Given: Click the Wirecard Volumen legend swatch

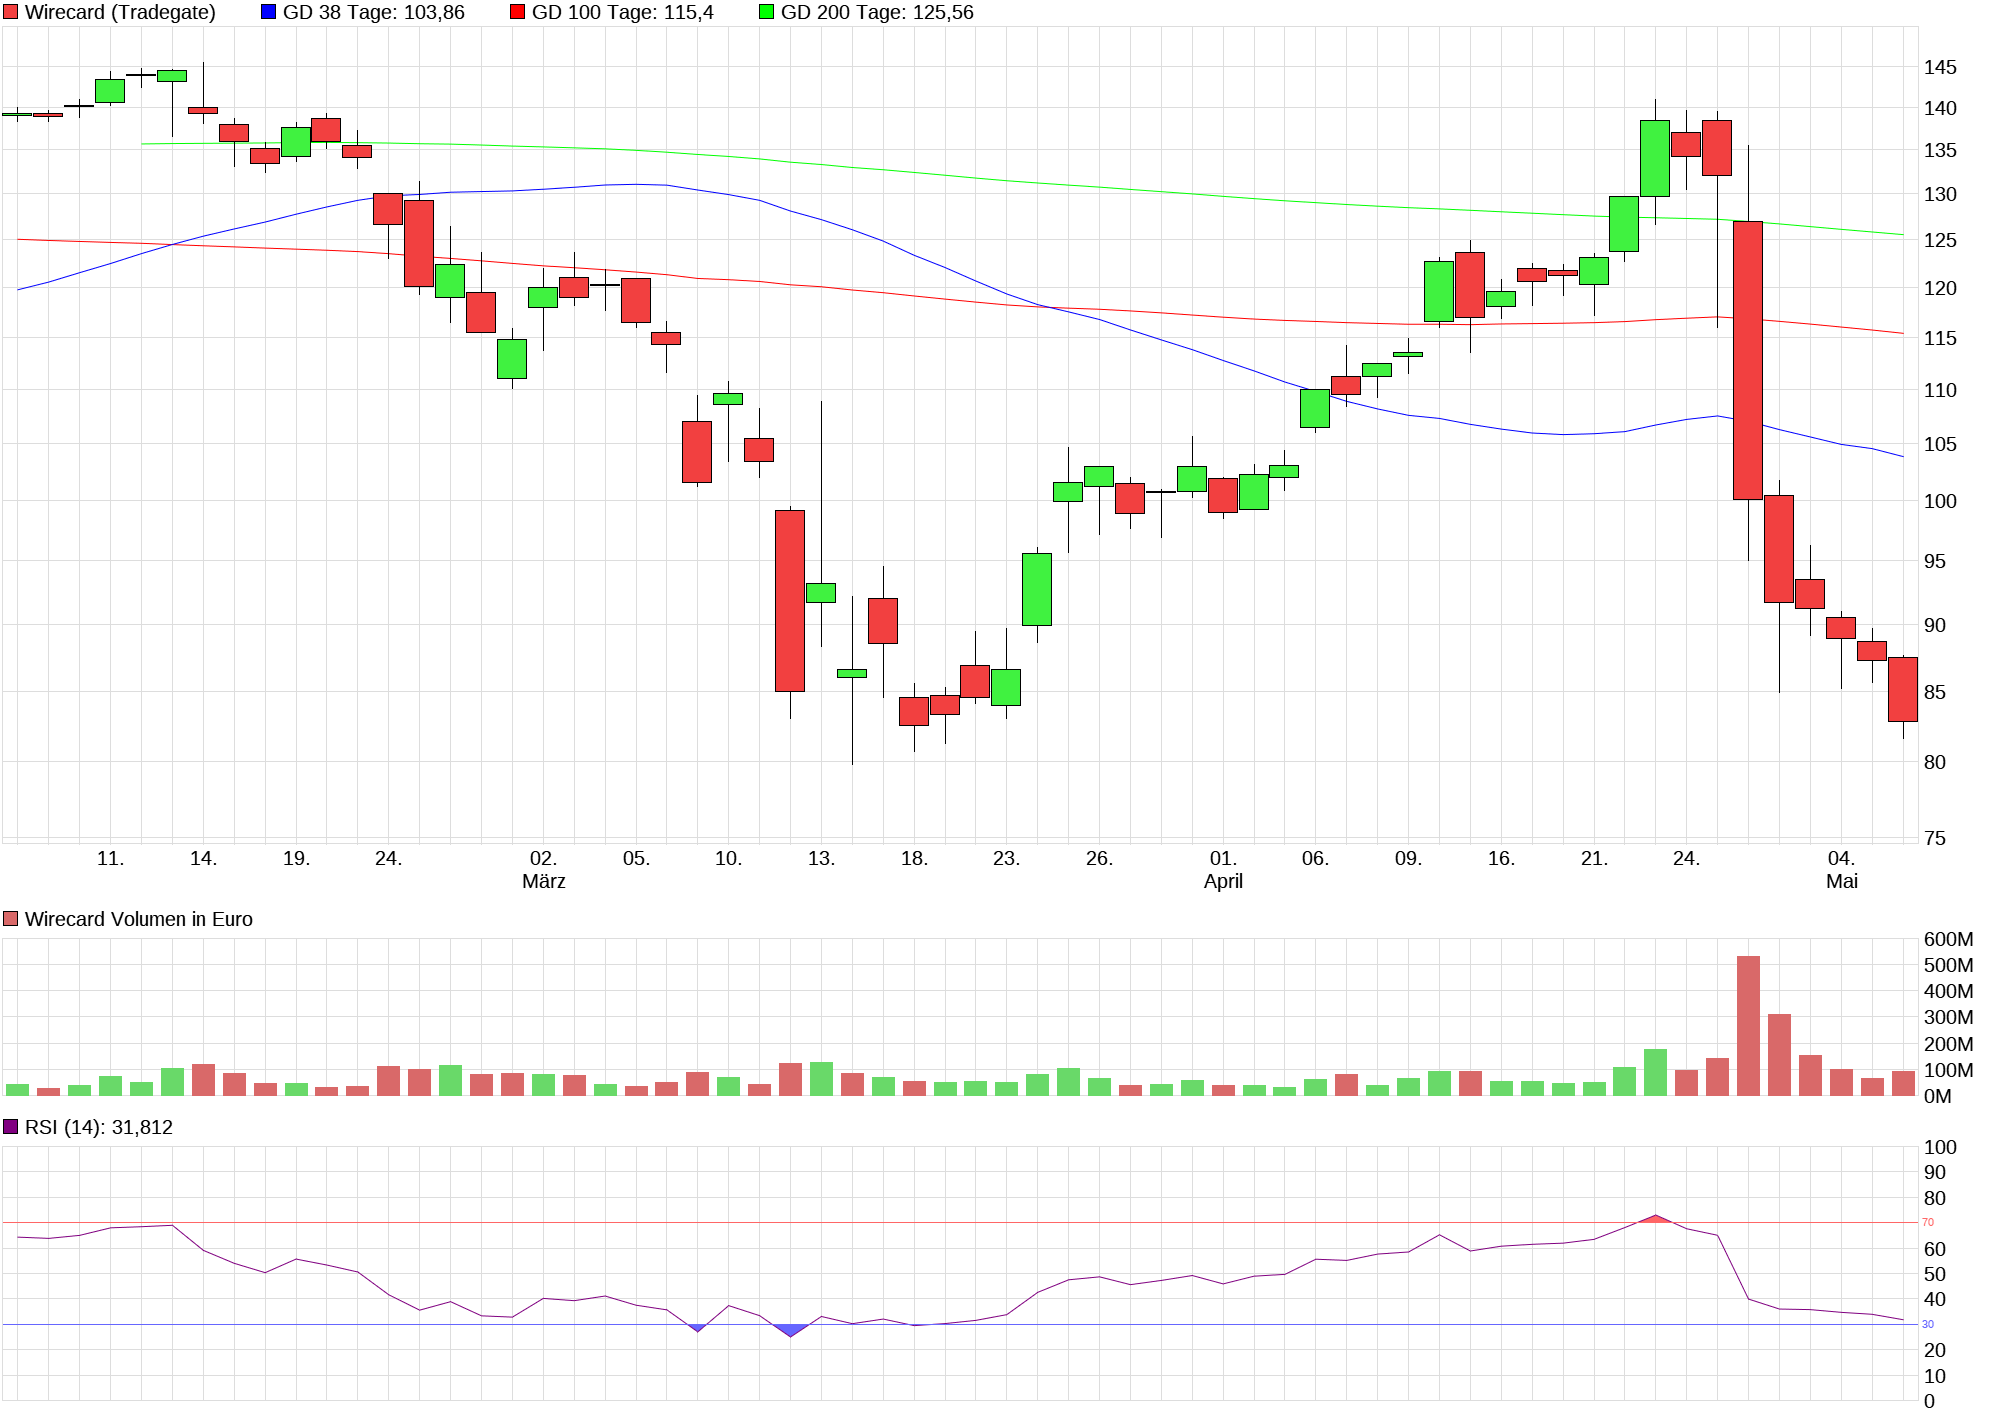Looking at the screenshot, I should click(x=11, y=918).
